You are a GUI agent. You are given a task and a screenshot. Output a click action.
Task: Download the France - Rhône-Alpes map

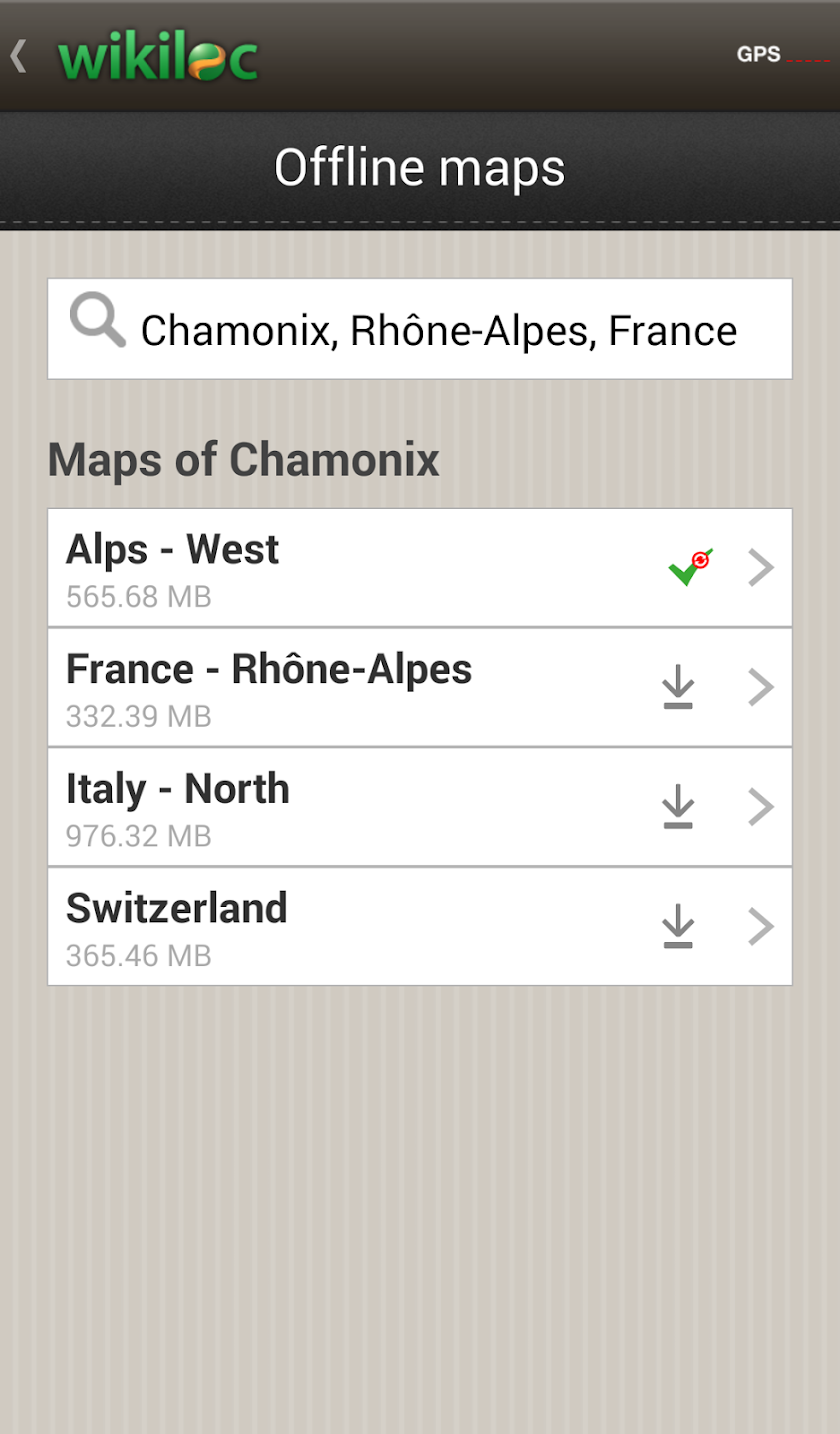click(x=678, y=688)
